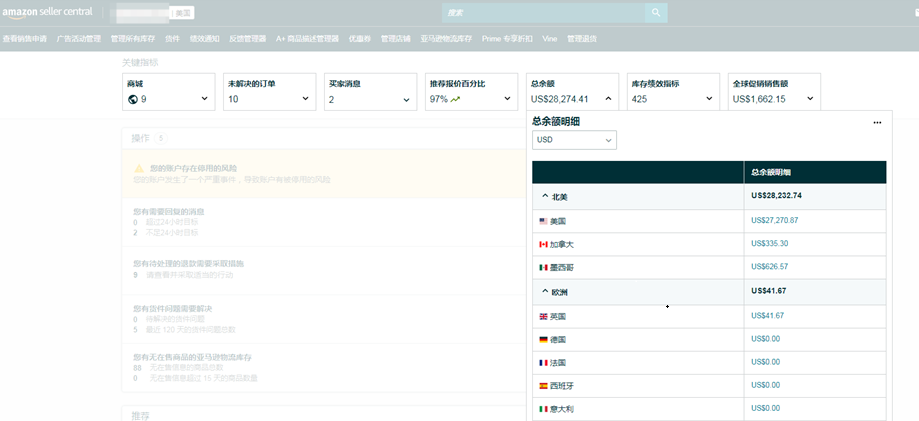This screenshot has height=421, width=919.
Task: Open the USD currency dropdown
Action: 574,140
